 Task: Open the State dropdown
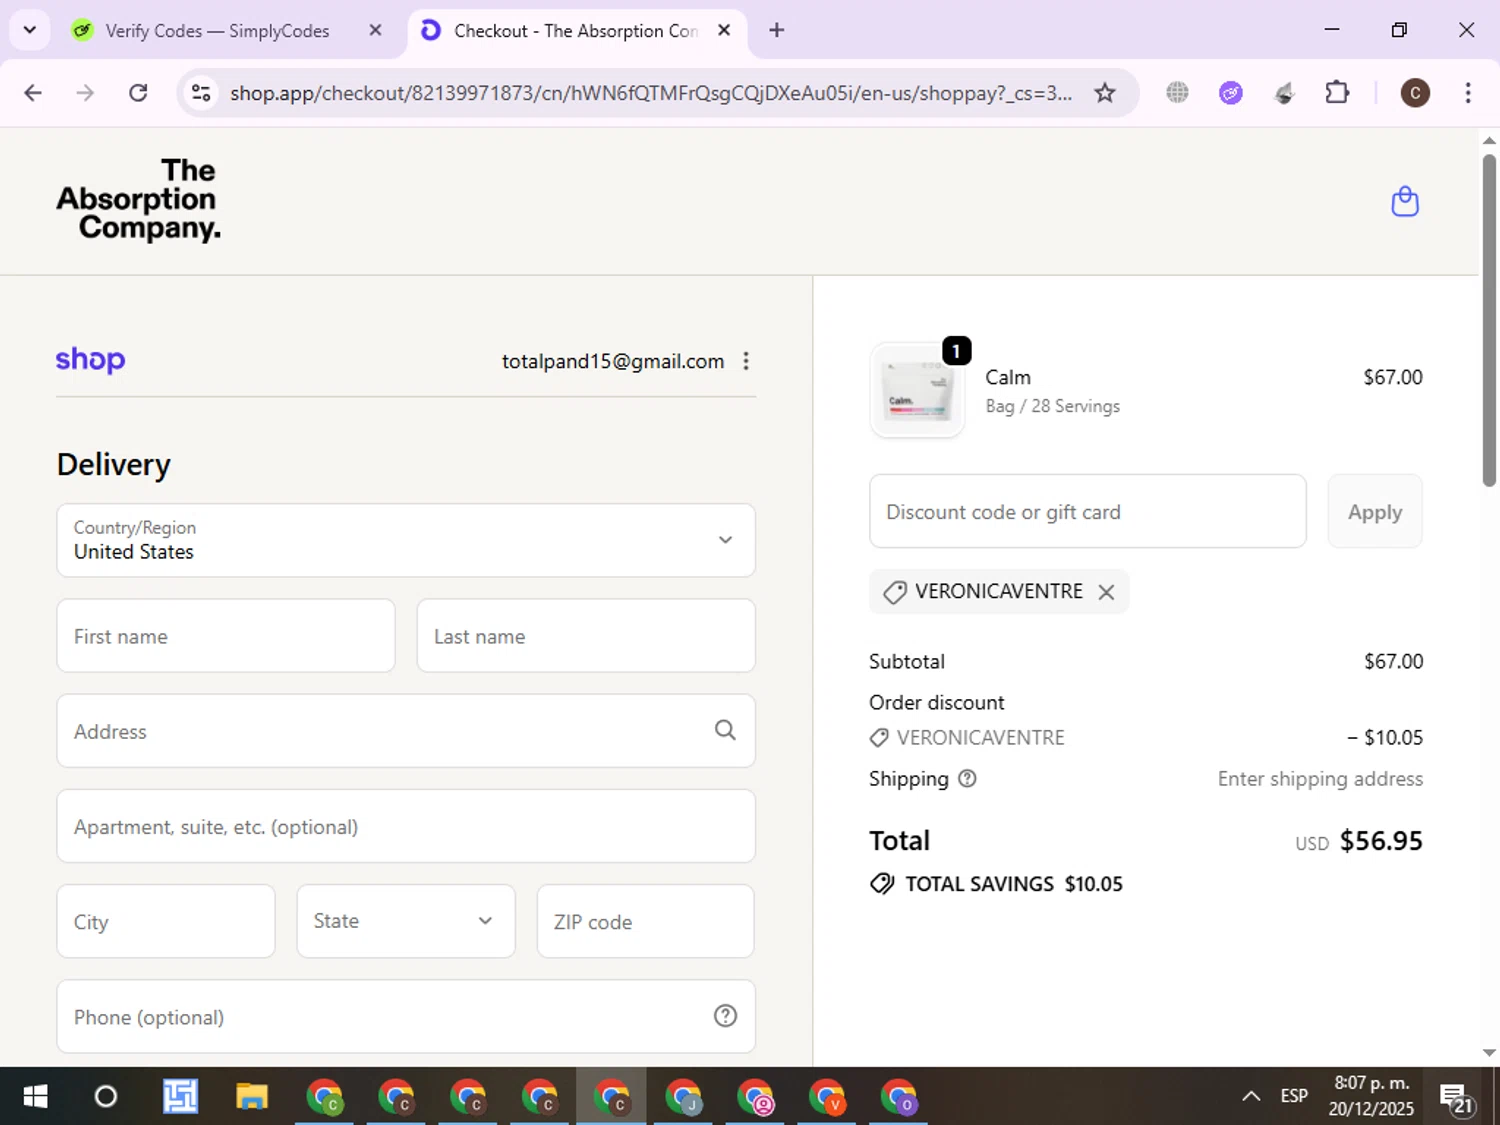(x=406, y=921)
